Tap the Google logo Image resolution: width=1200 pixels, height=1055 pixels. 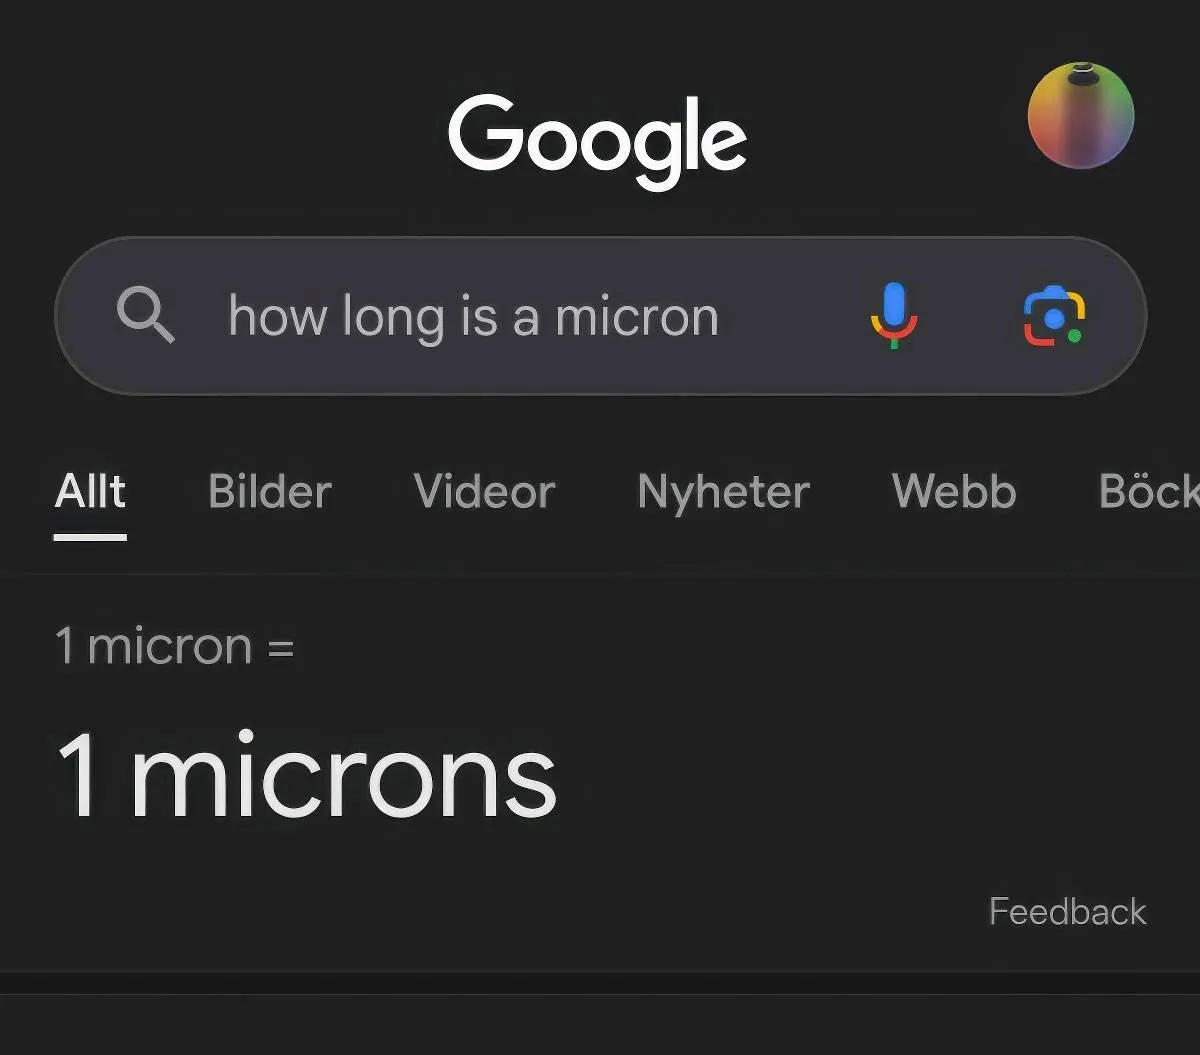pos(597,140)
